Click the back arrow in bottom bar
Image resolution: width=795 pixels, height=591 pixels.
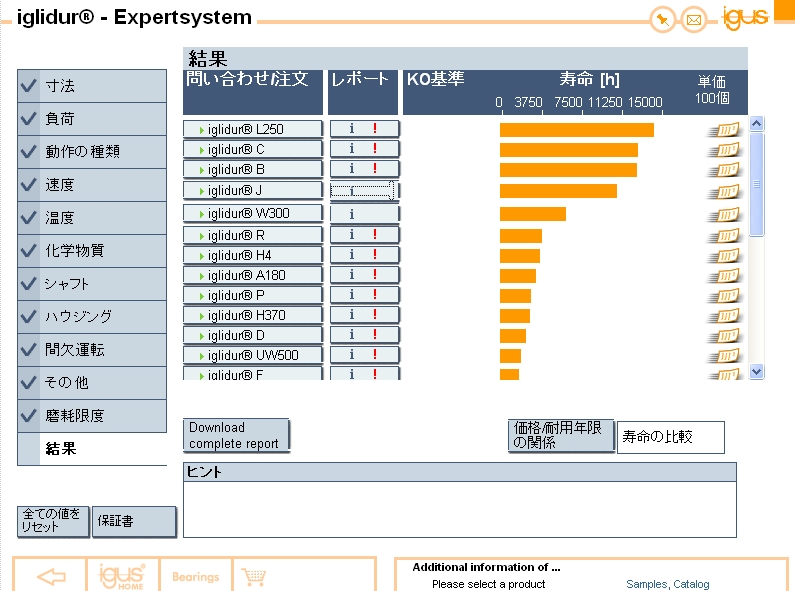point(51,576)
